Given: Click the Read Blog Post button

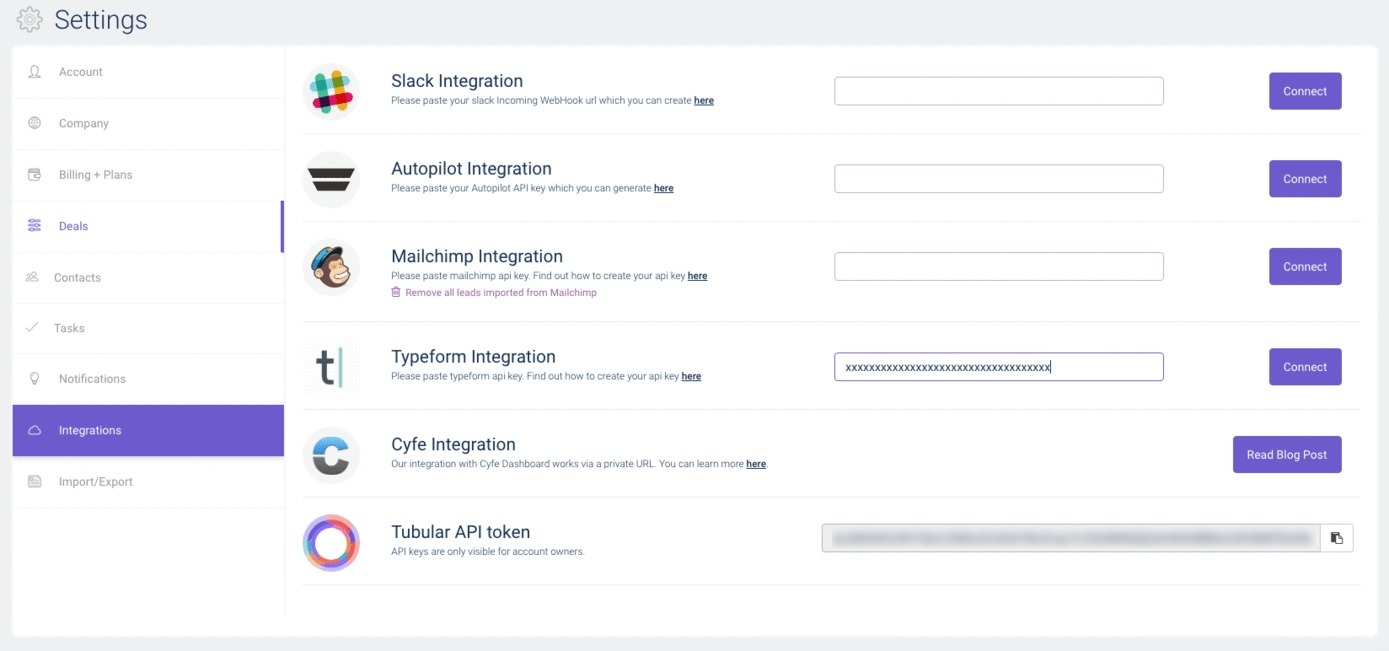Looking at the screenshot, I should [1287, 455].
